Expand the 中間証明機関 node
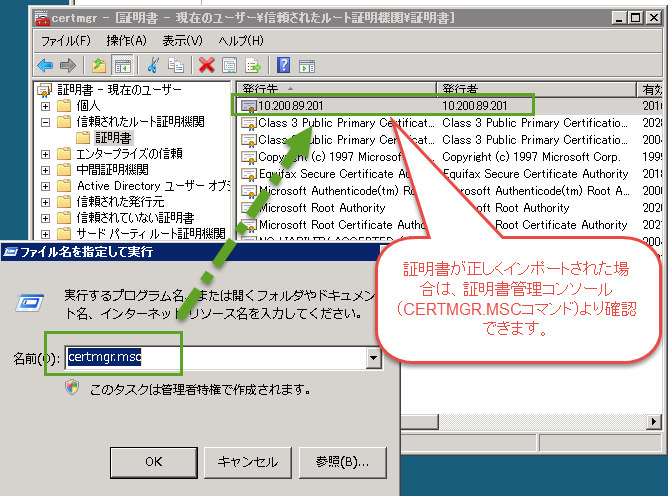The height and width of the screenshot is (496, 668). click(x=45, y=170)
